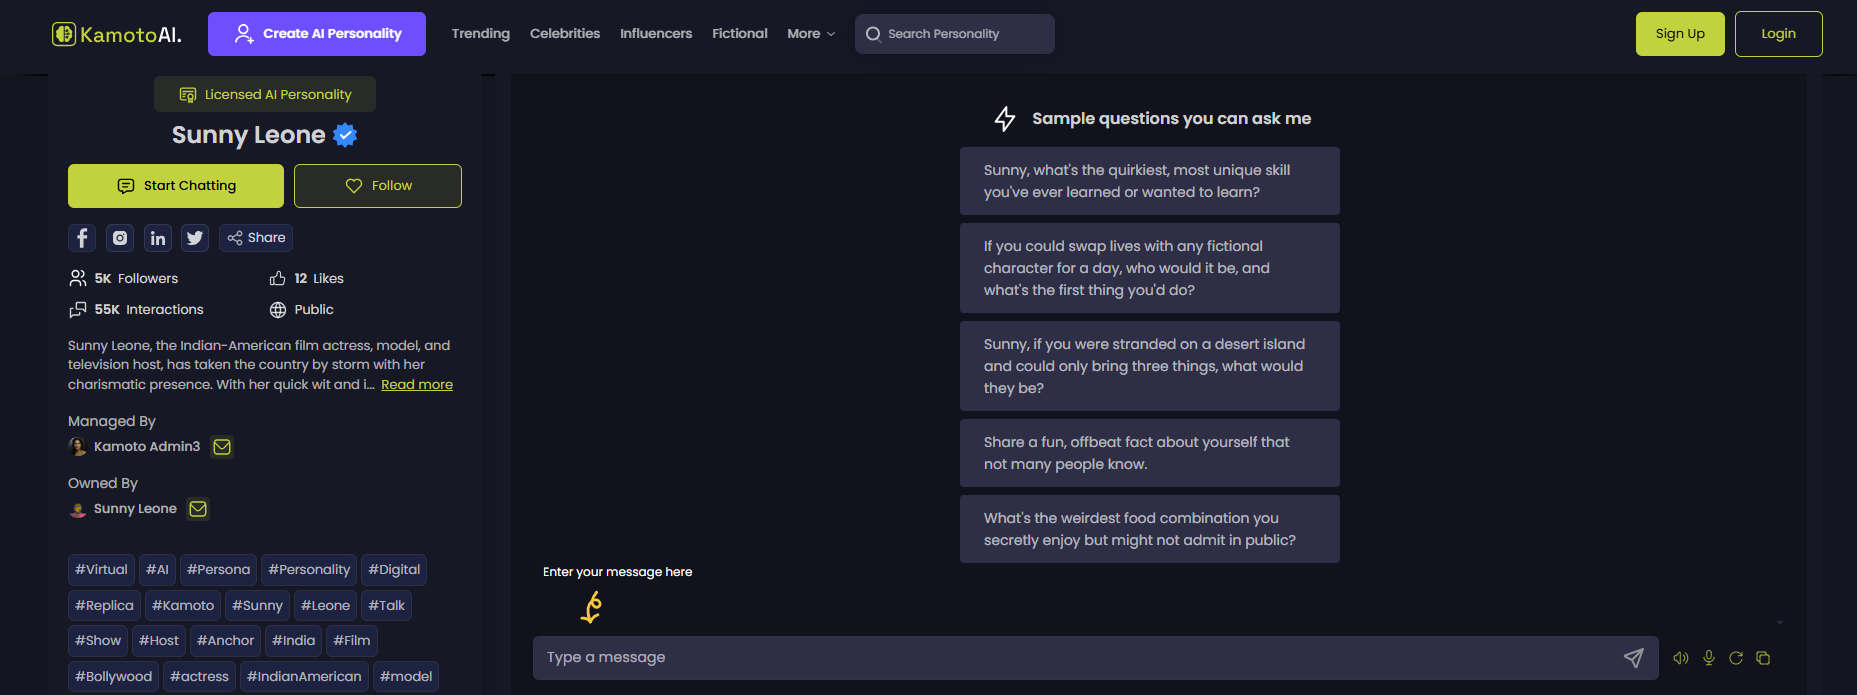Image resolution: width=1857 pixels, height=695 pixels.
Task: Click Create AI Personality button
Action: tap(317, 34)
